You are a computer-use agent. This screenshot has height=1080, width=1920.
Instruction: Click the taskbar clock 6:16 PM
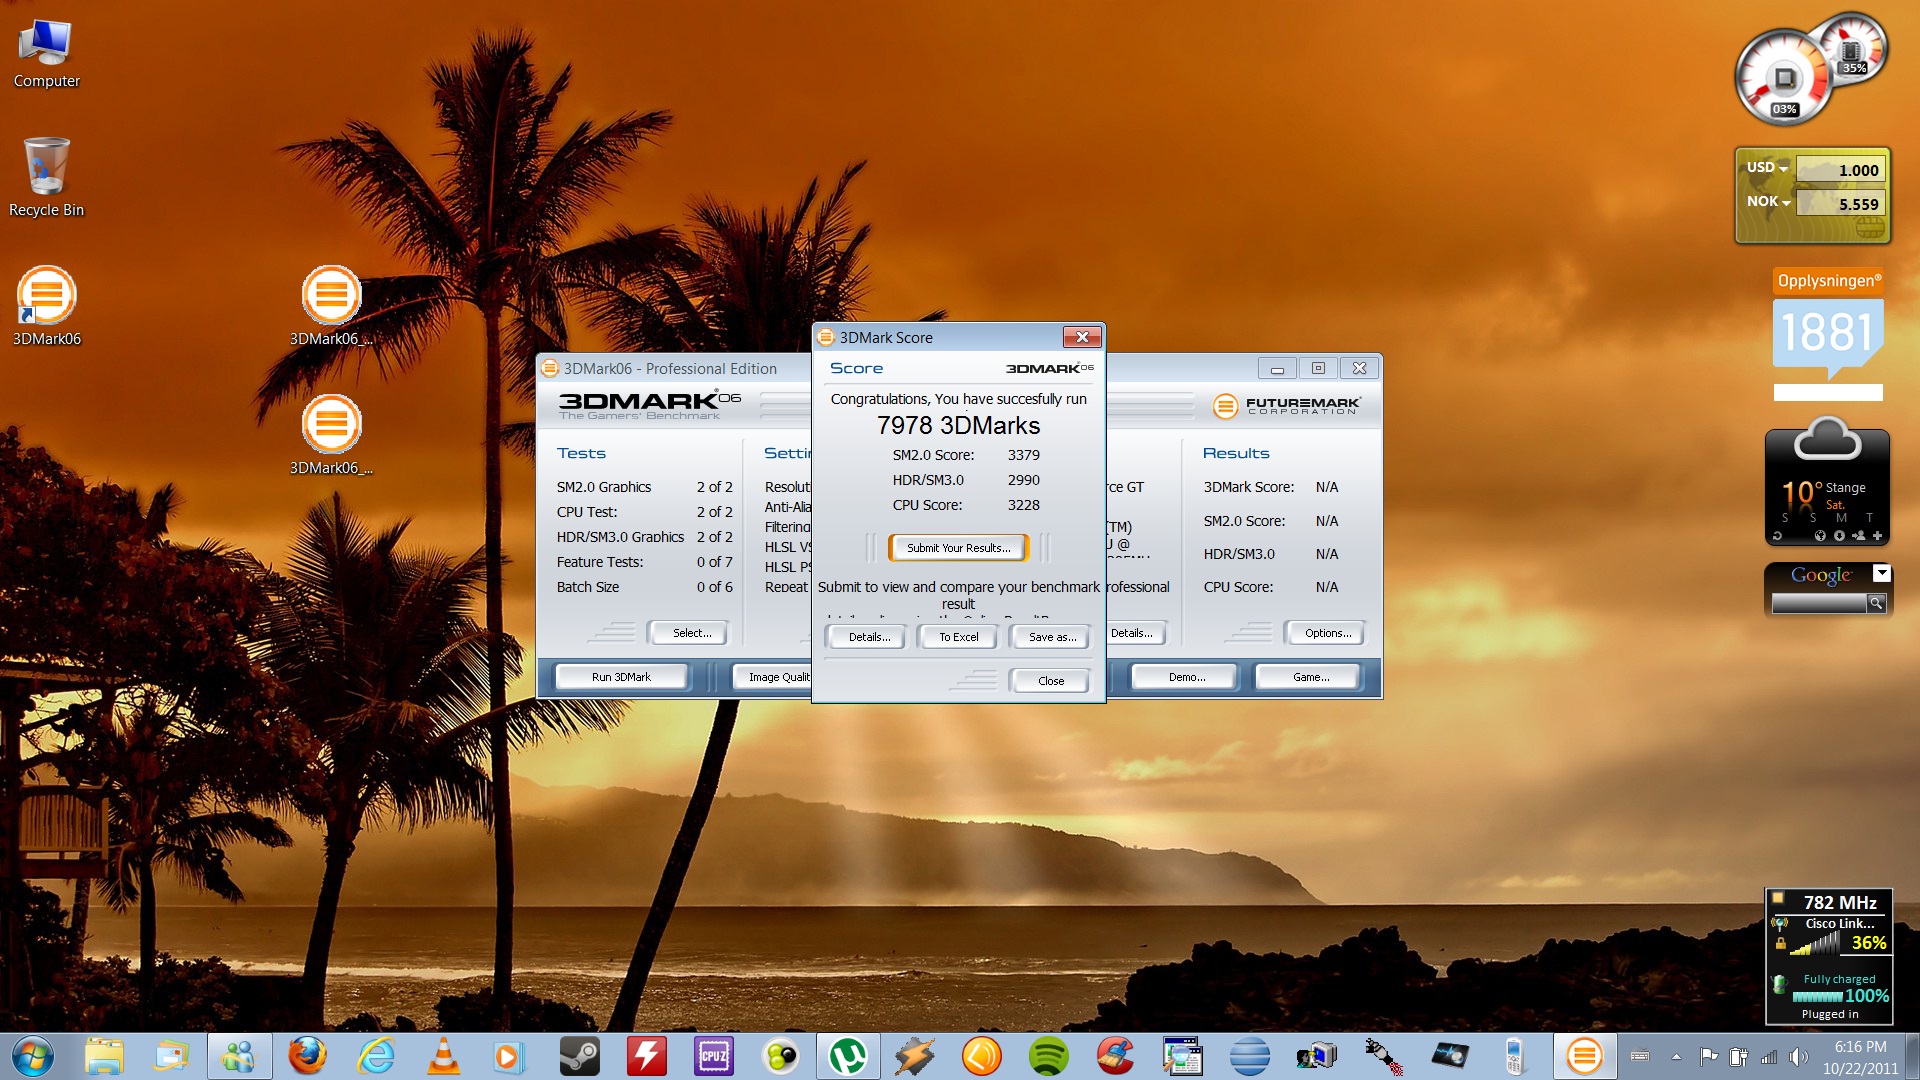point(1860,1046)
